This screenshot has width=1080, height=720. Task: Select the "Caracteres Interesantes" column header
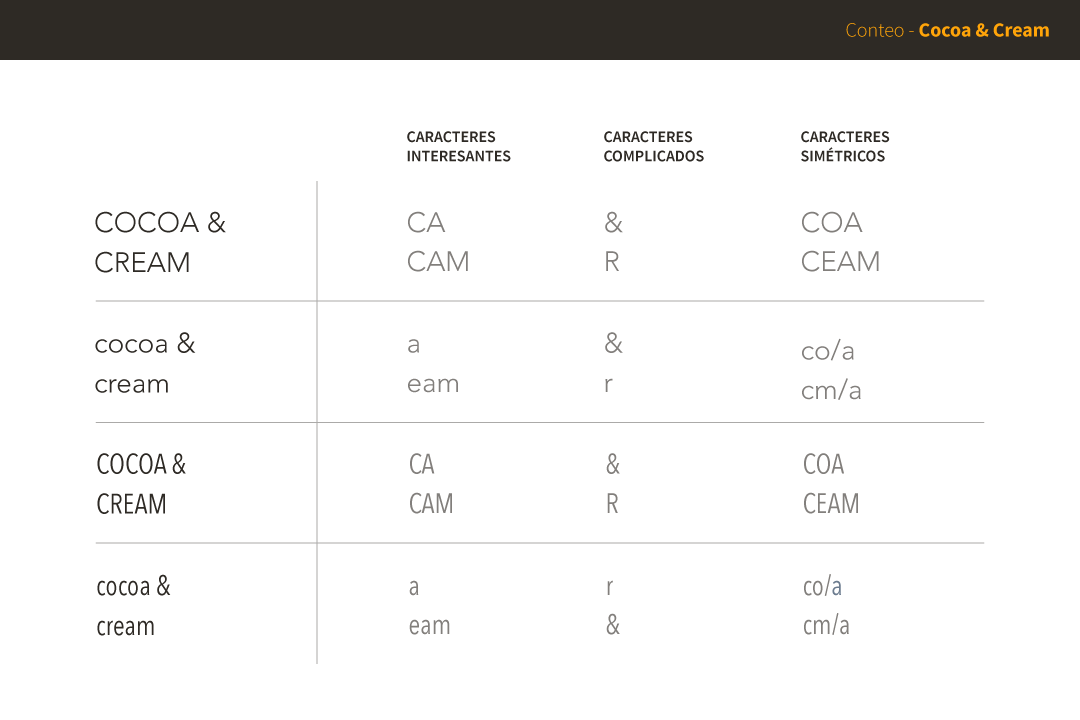click(x=458, y=146)
